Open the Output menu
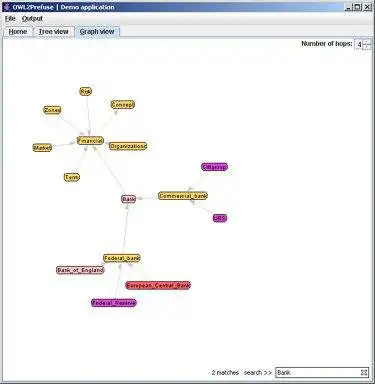Screen dimensions: 375x384 32,19
